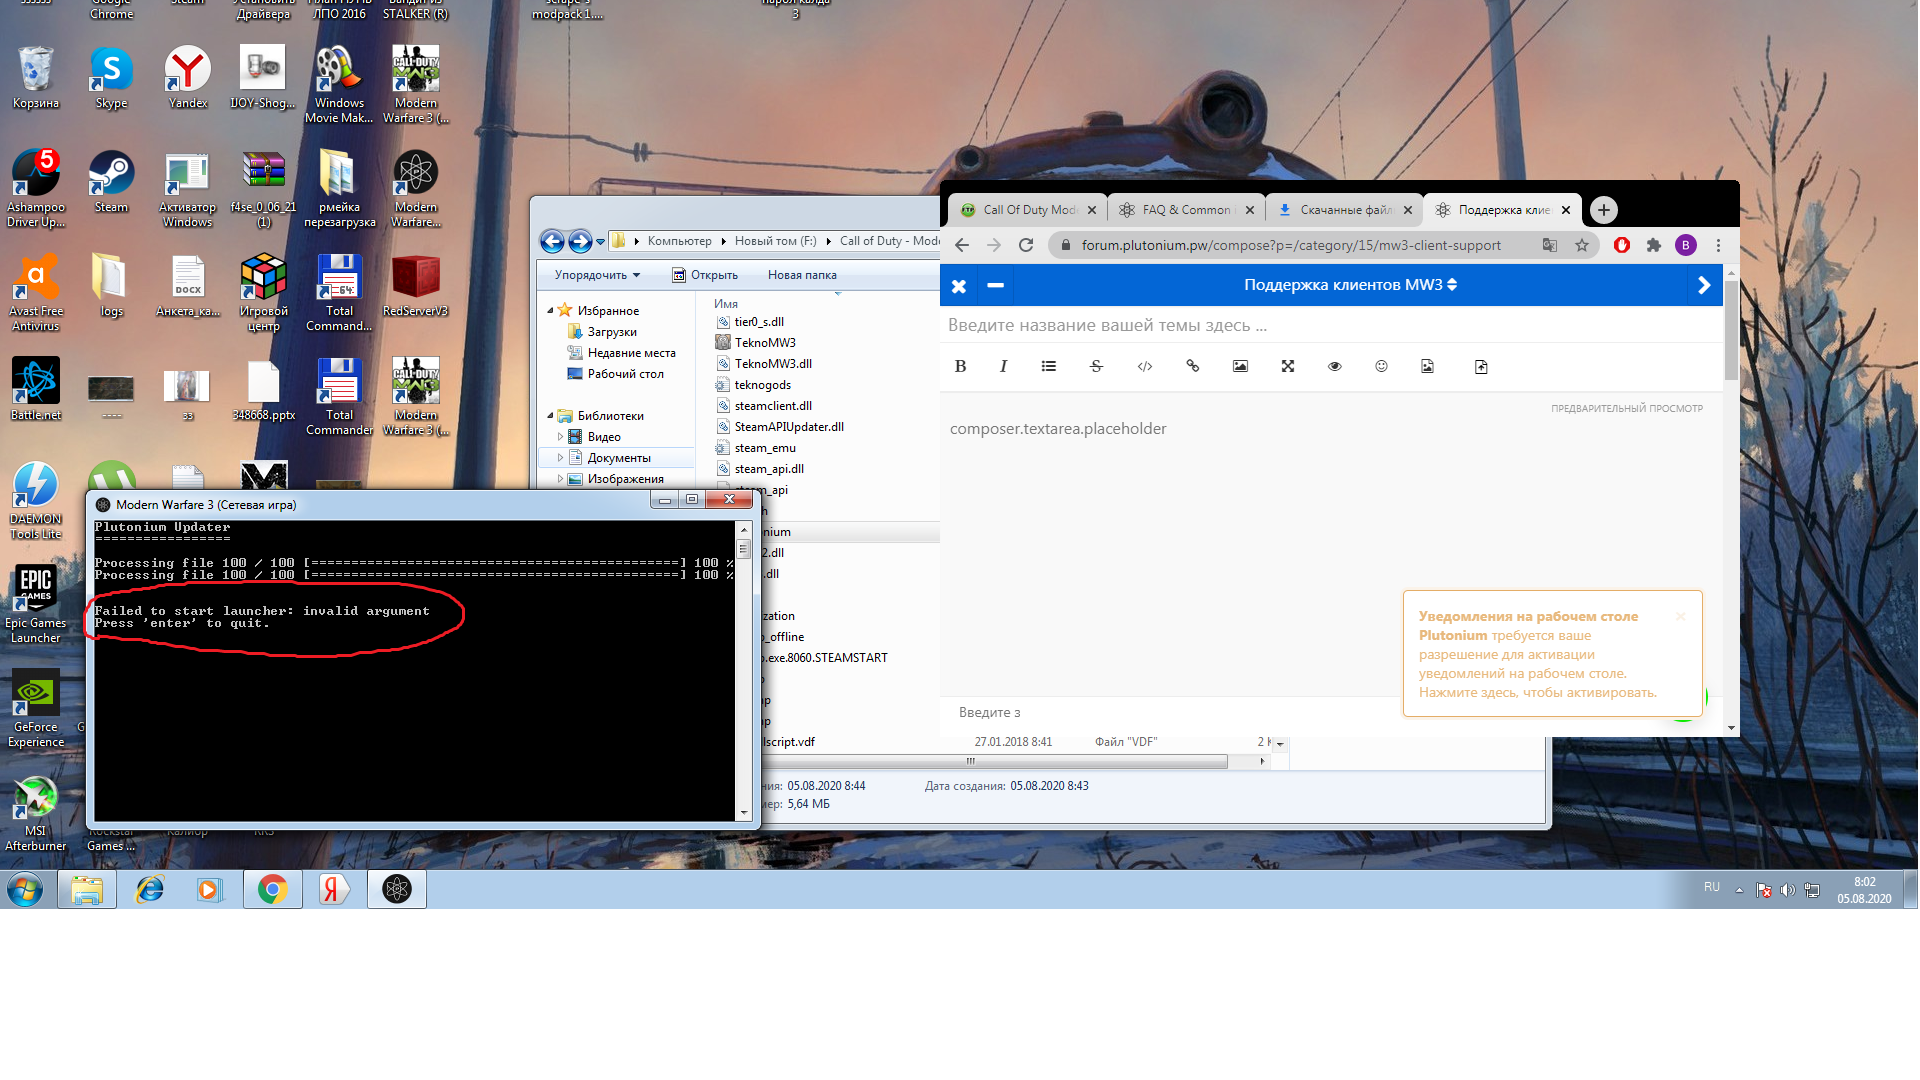Minimize the composer with the dash icon
Screen dimensions: 1920x1080
coord(995,286)
